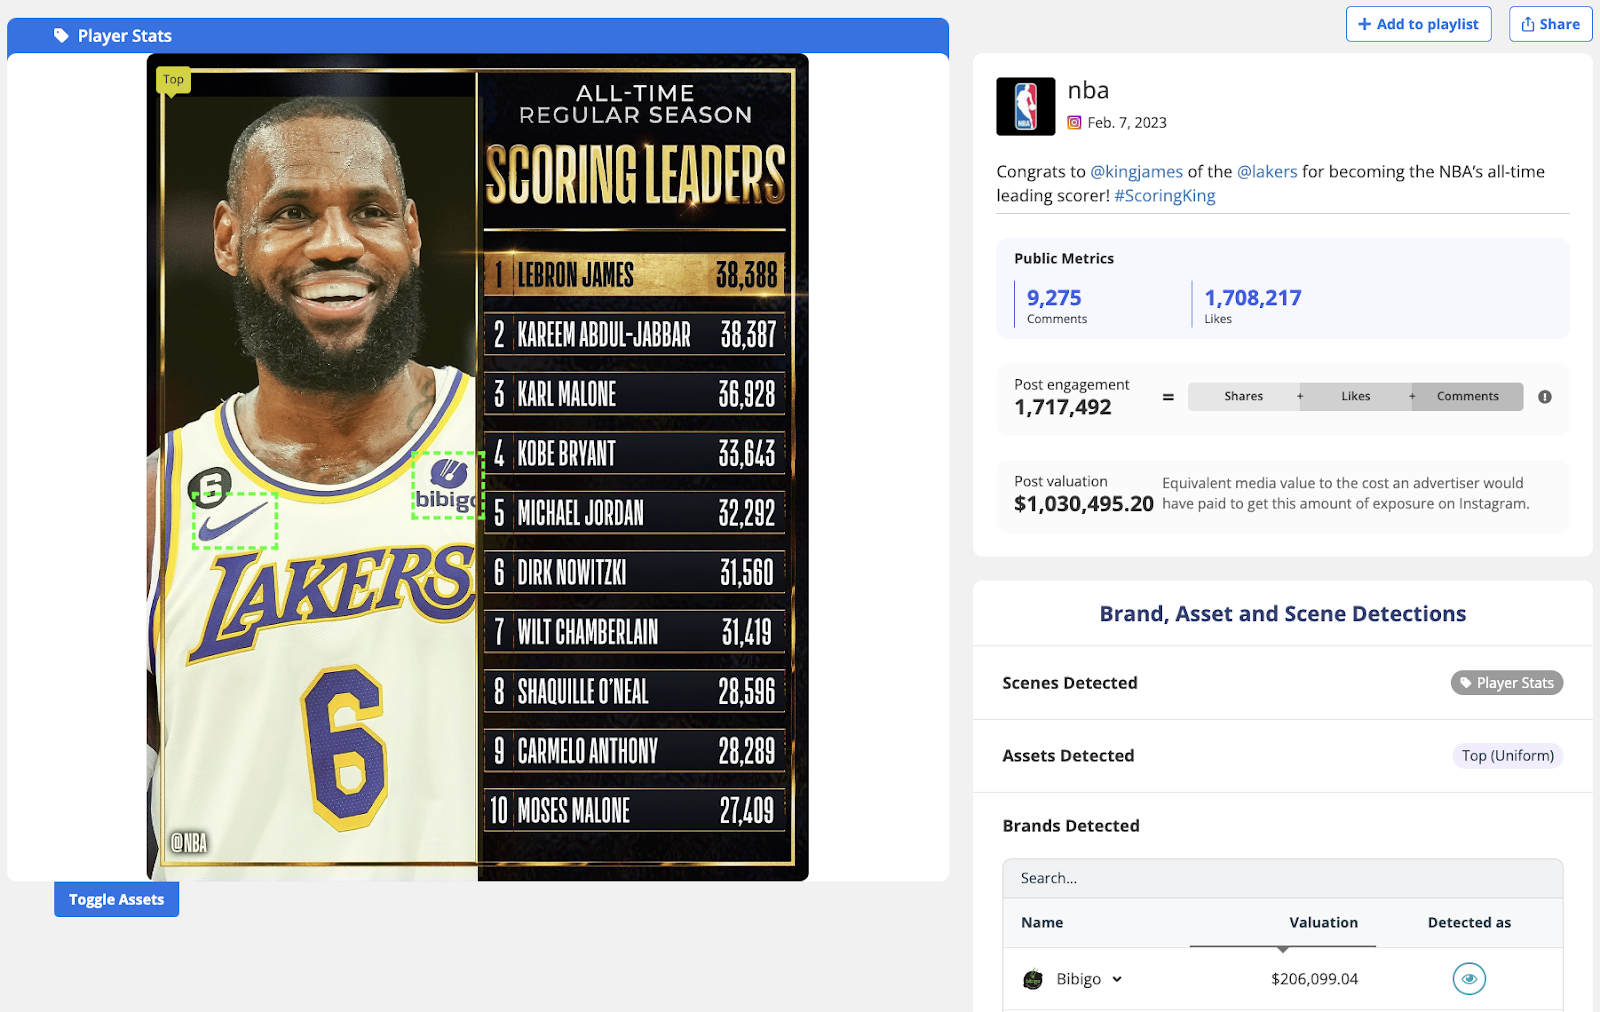Click the NBA logo profile avatar
Screen dimensions: 1600x1012
1025,106
